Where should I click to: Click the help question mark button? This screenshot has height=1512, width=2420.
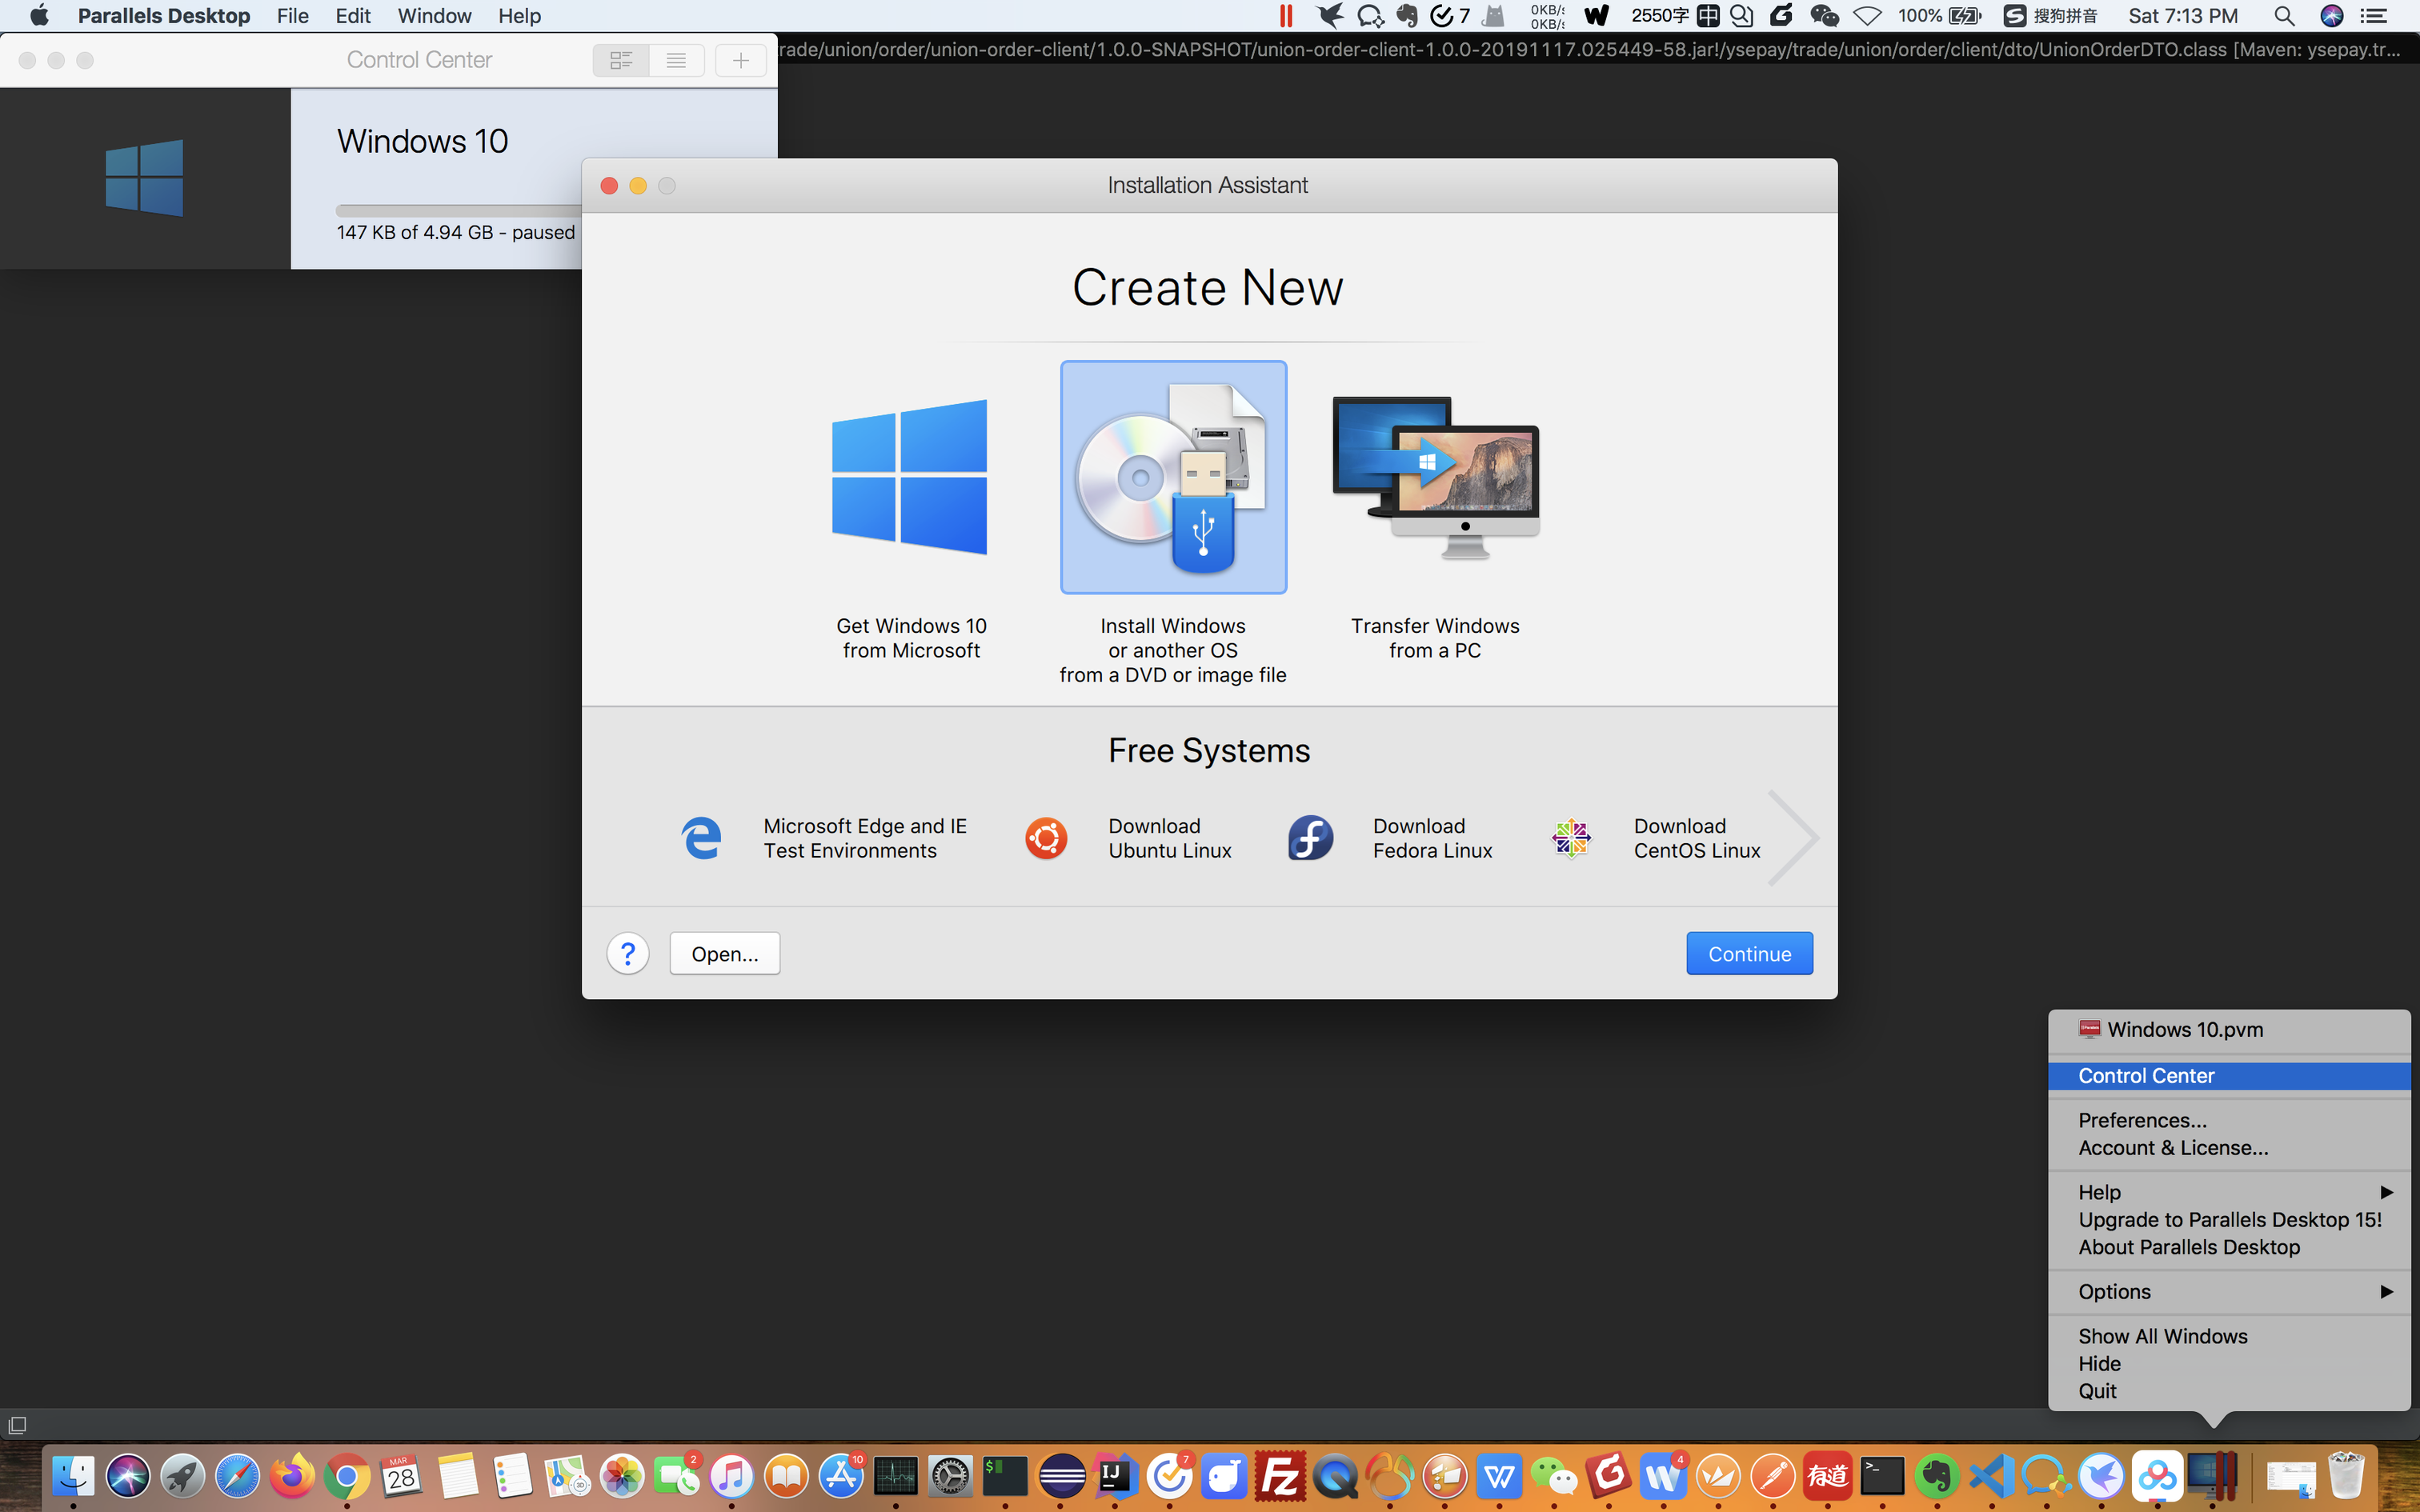628,954
